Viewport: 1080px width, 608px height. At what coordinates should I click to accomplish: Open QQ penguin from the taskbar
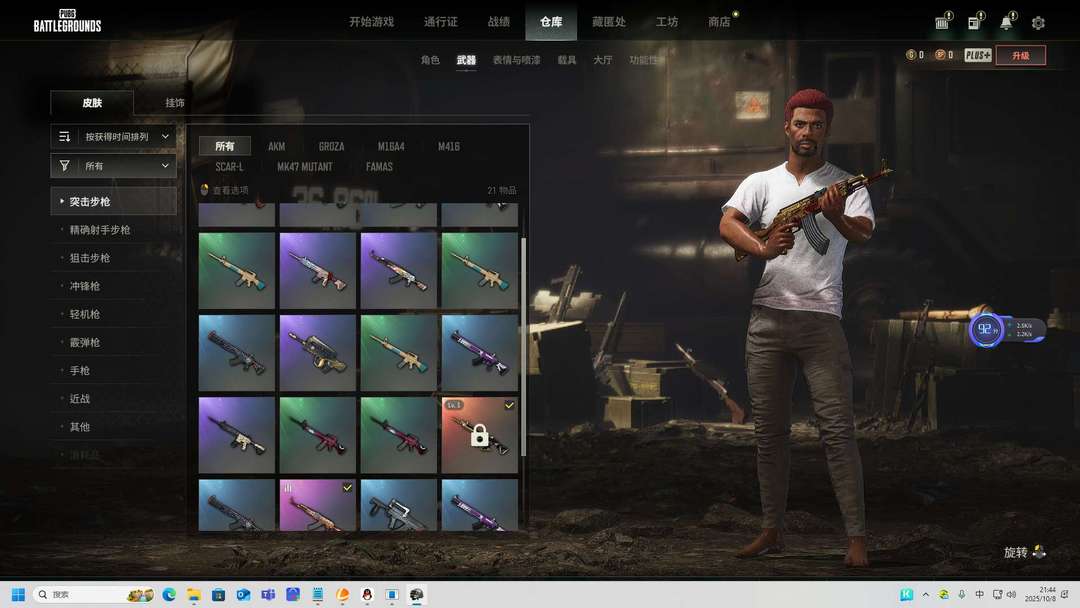pos(367,595)
